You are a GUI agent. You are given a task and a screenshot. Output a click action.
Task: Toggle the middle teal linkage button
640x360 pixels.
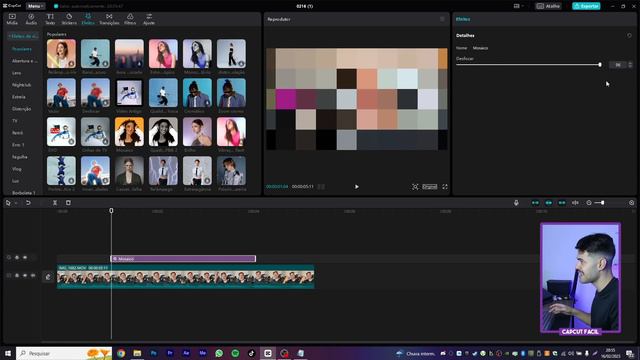pyautogui.click(x=549, y=203)
